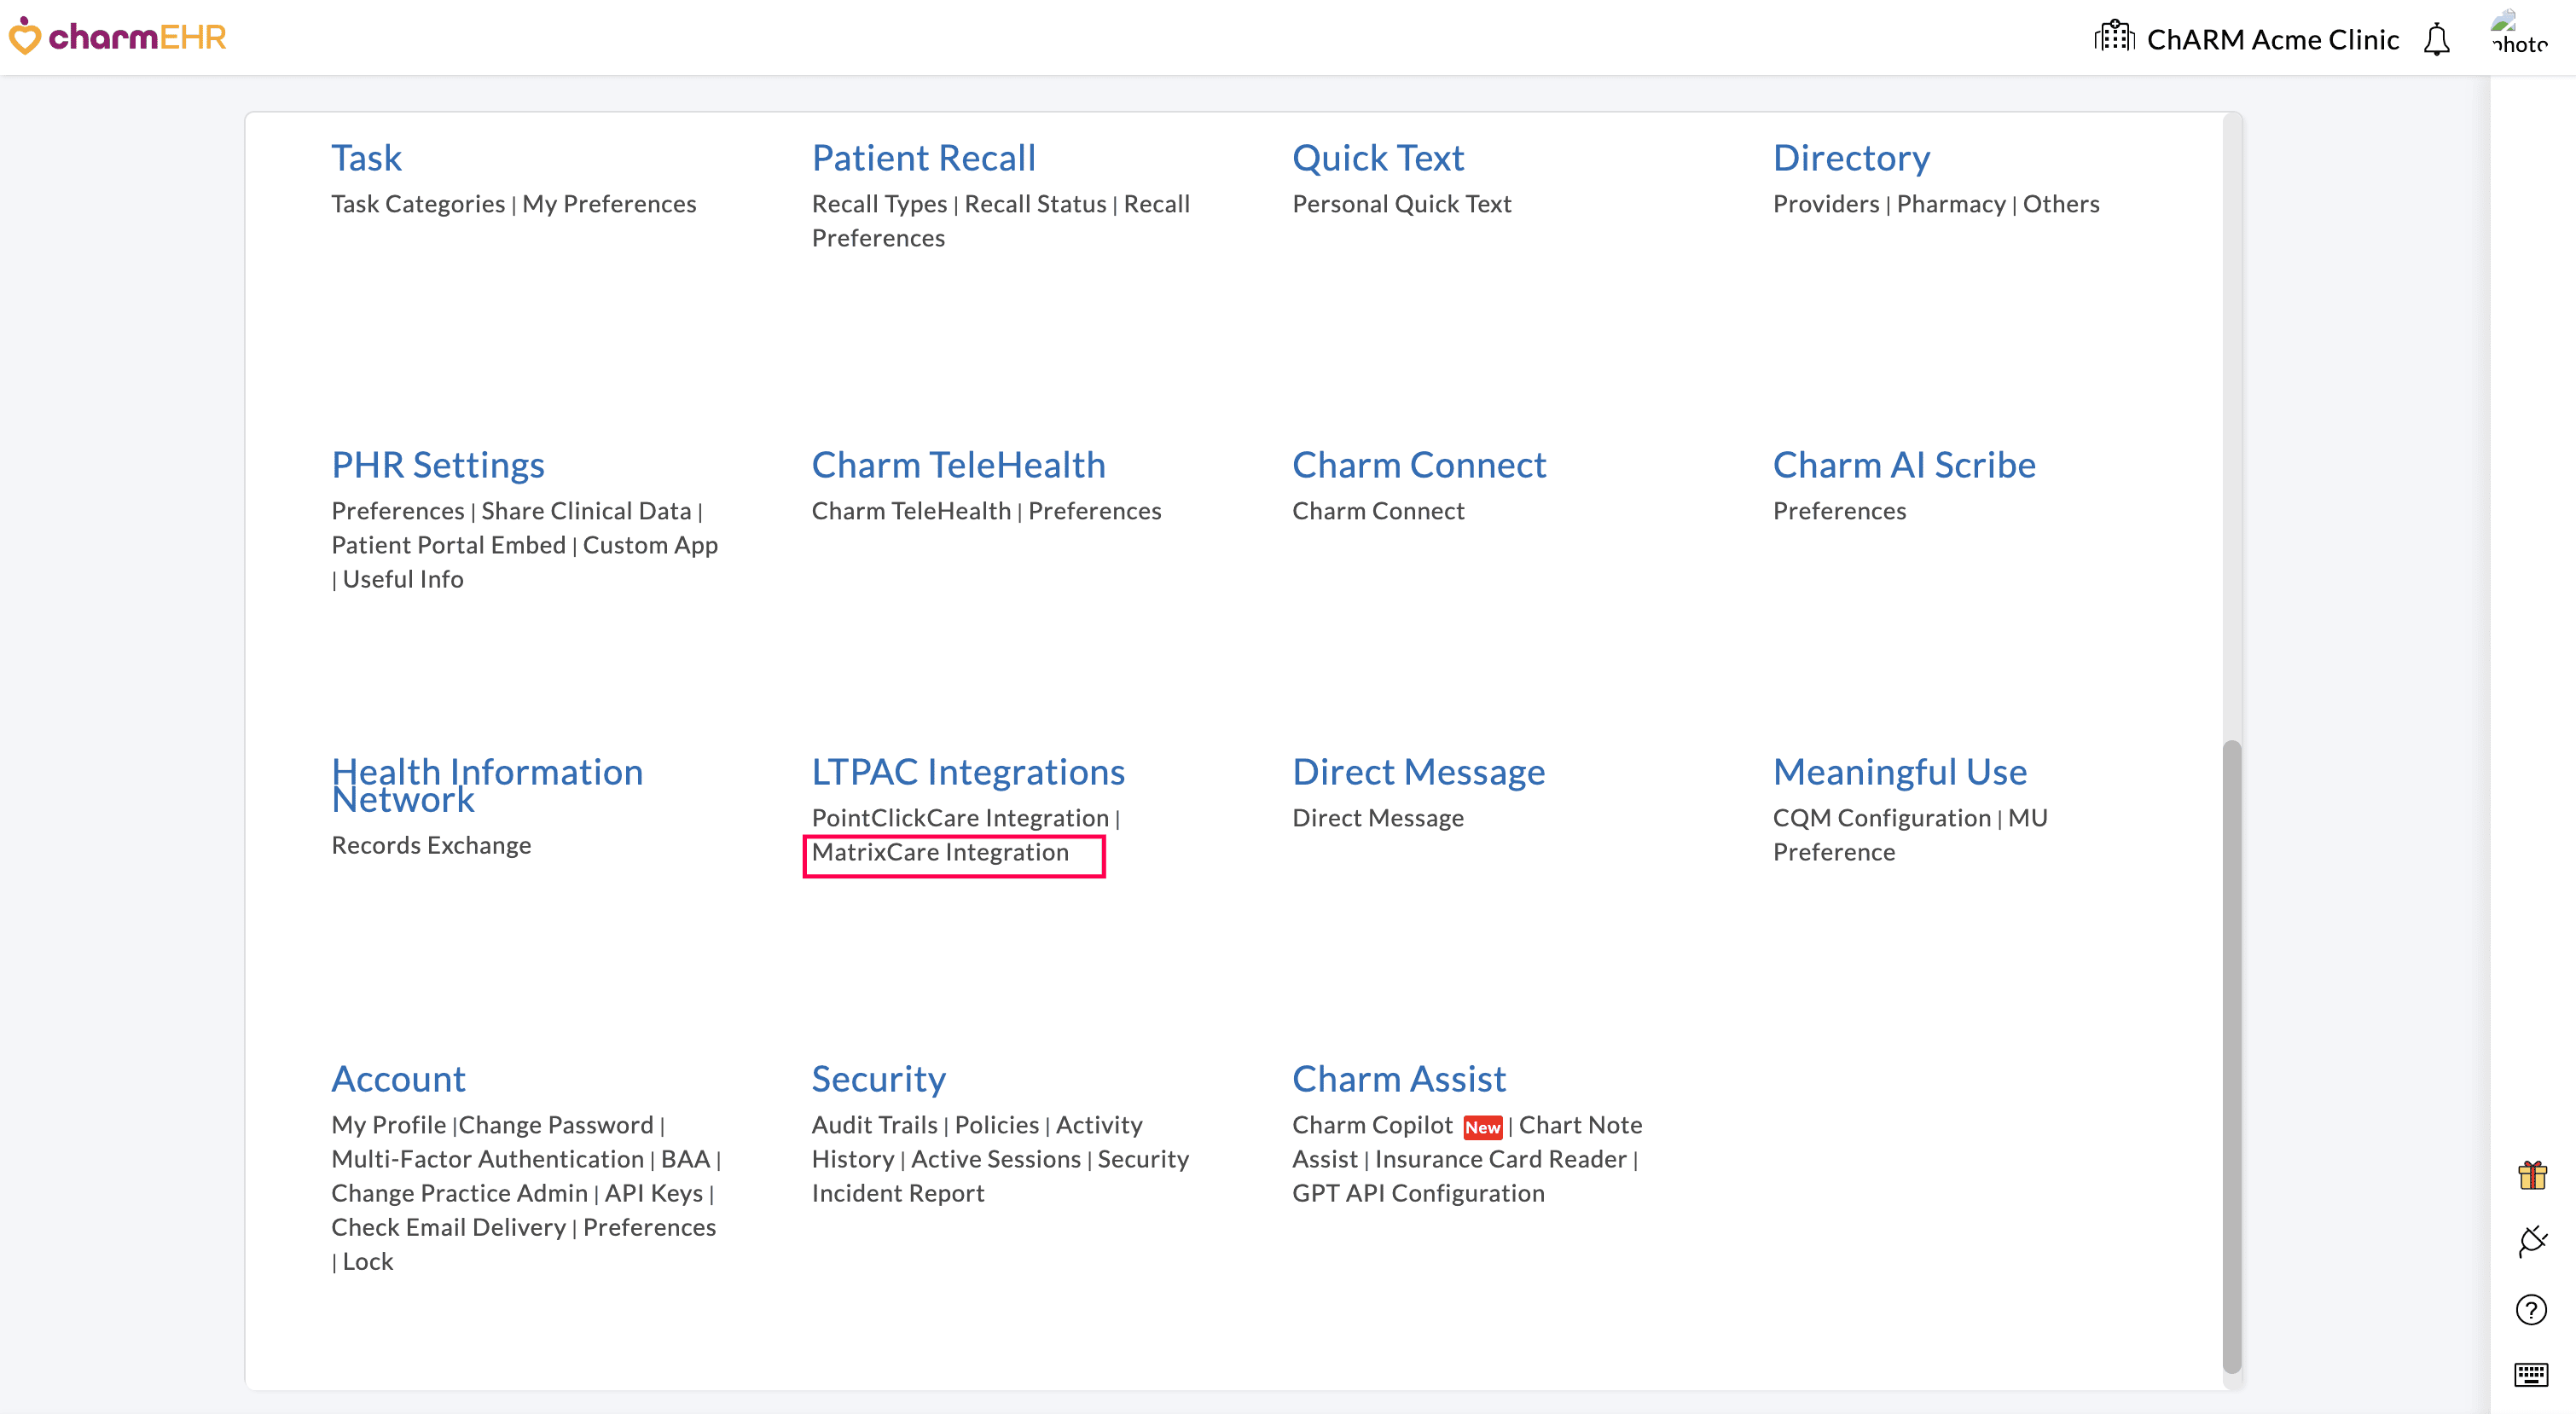Click the charmEHR logo
Image resolution: width=2576 pixels, height=1414 pixels.
click(117, 37)
